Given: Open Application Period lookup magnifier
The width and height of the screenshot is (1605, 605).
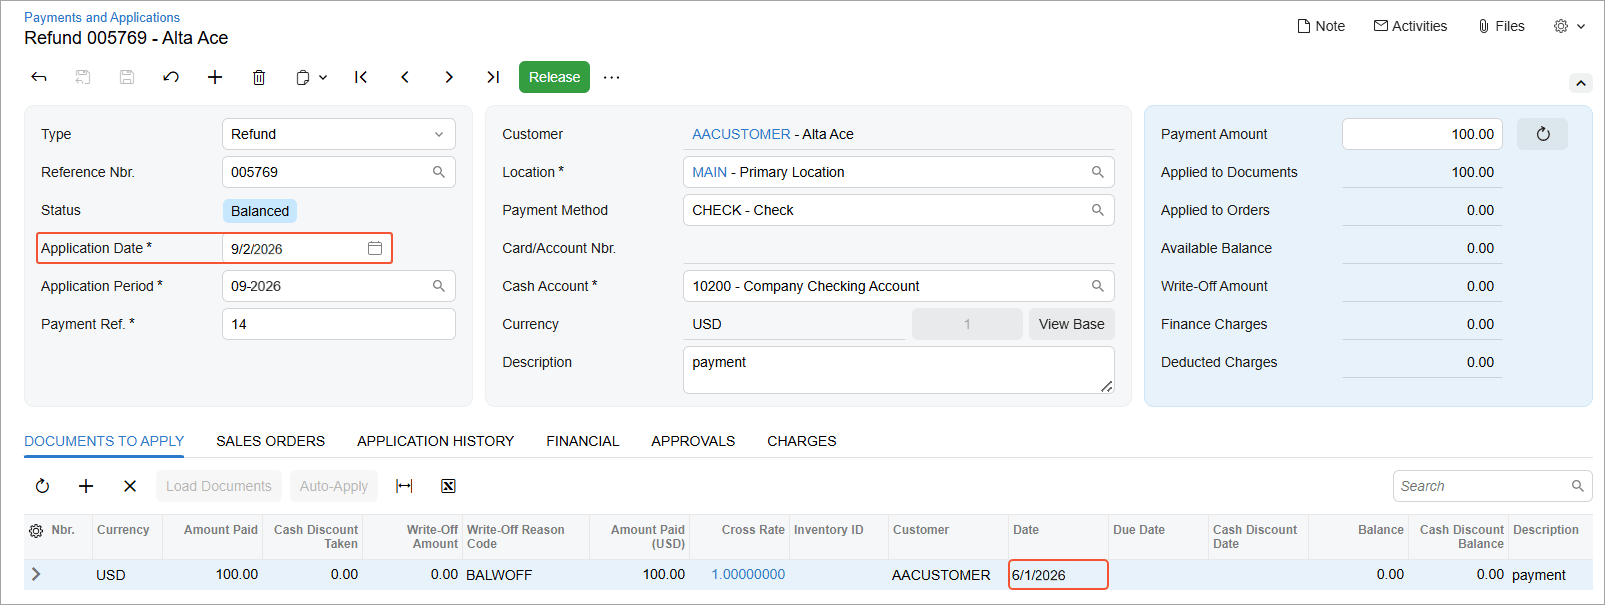Looking at the screenshot, I should click(x=439, y=286).
